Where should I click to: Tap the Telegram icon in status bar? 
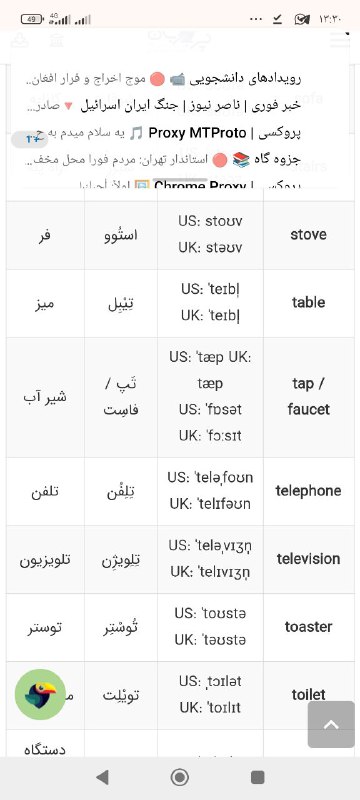(x=302, y=19)
